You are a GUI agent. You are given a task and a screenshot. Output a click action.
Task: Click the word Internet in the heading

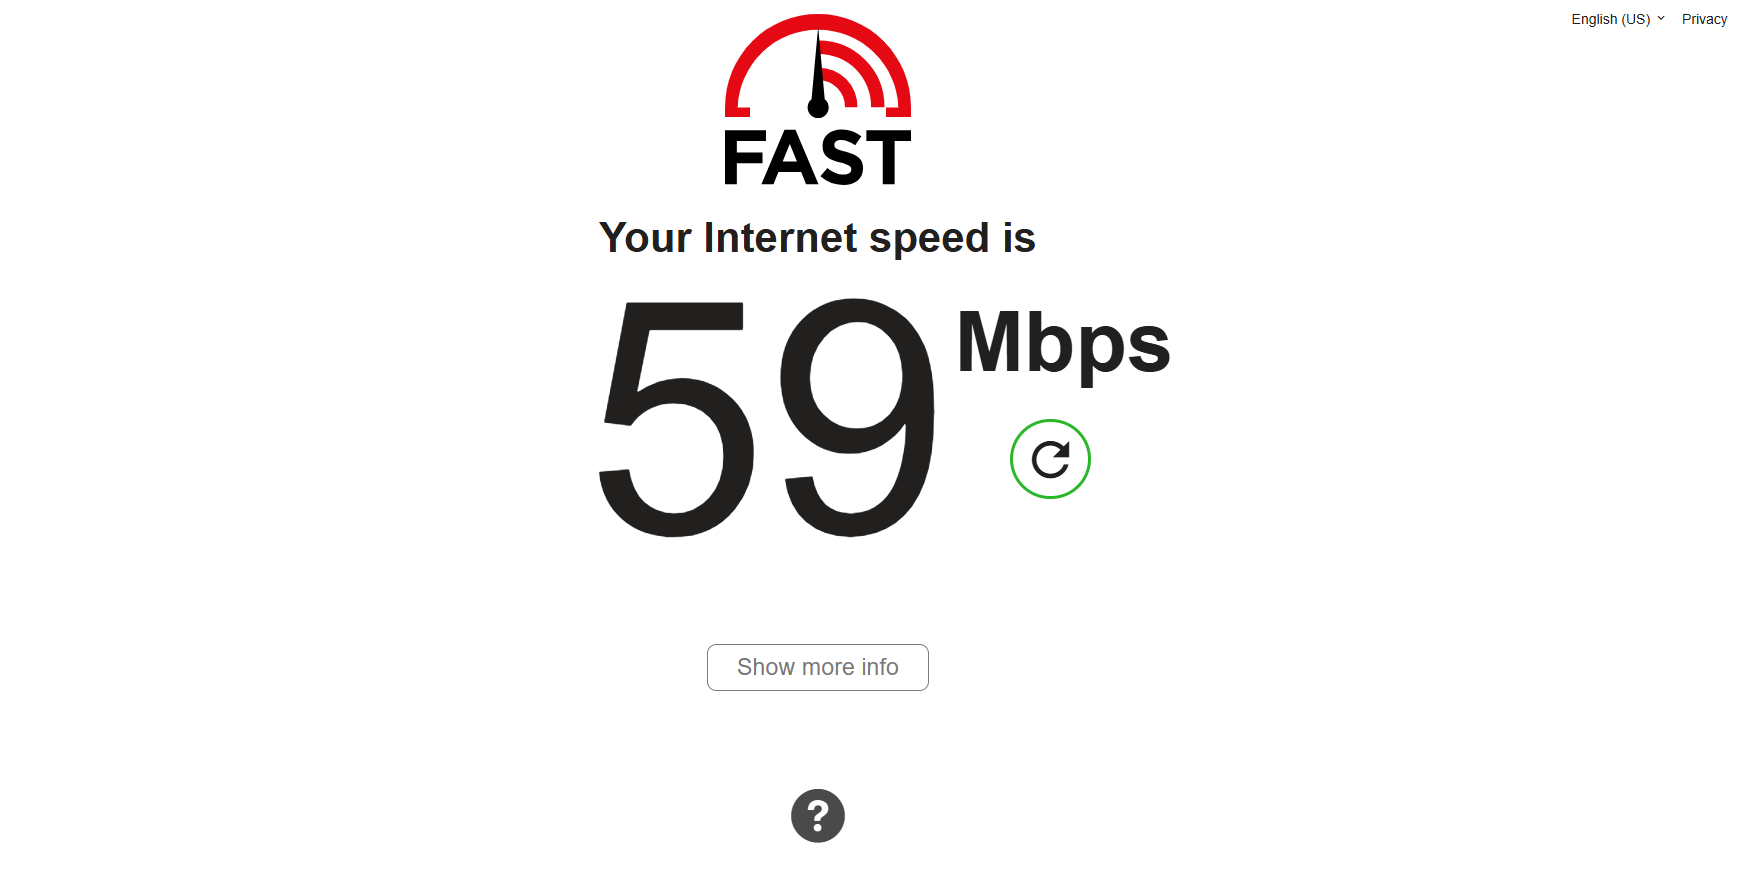point(780,238)
